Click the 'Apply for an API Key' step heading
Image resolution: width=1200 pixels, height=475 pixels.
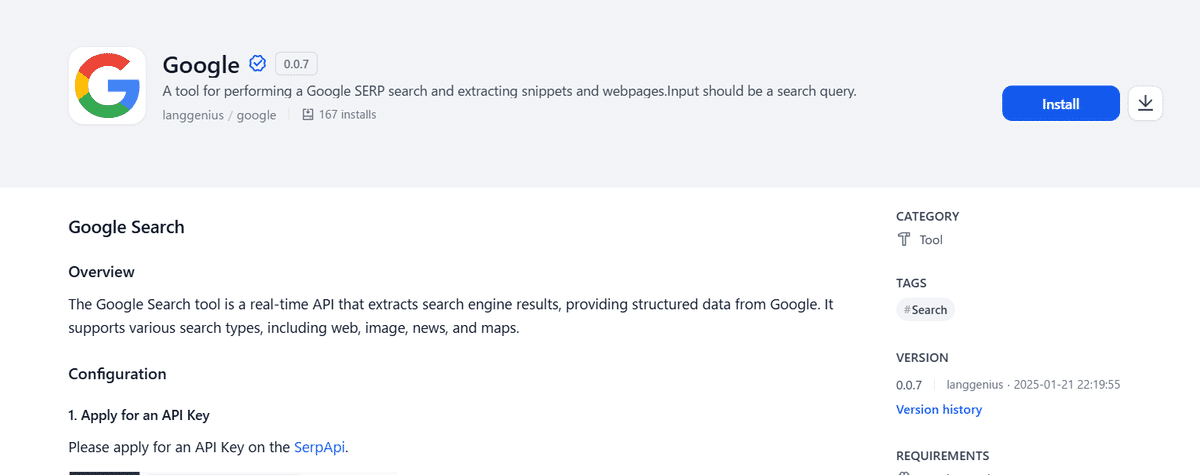click(139, 415)
